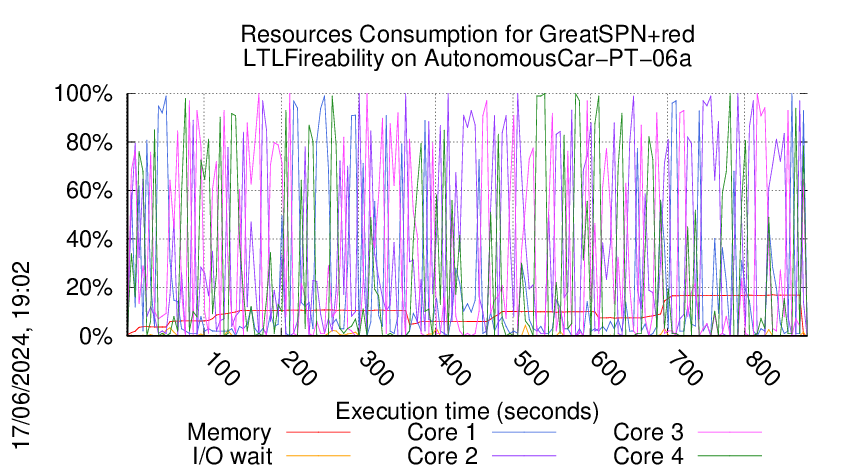
Task: Click the 'I/O wait' legend label
Action: click(x=233, y=456)
